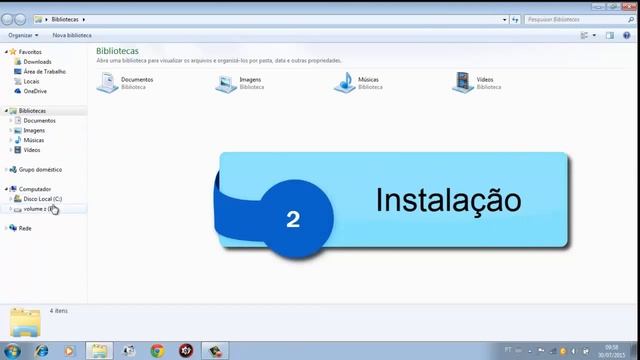The width and height of the screenshot is (640, 360).
Task: Select Rede in navigation tree
Action: (24, 228)
